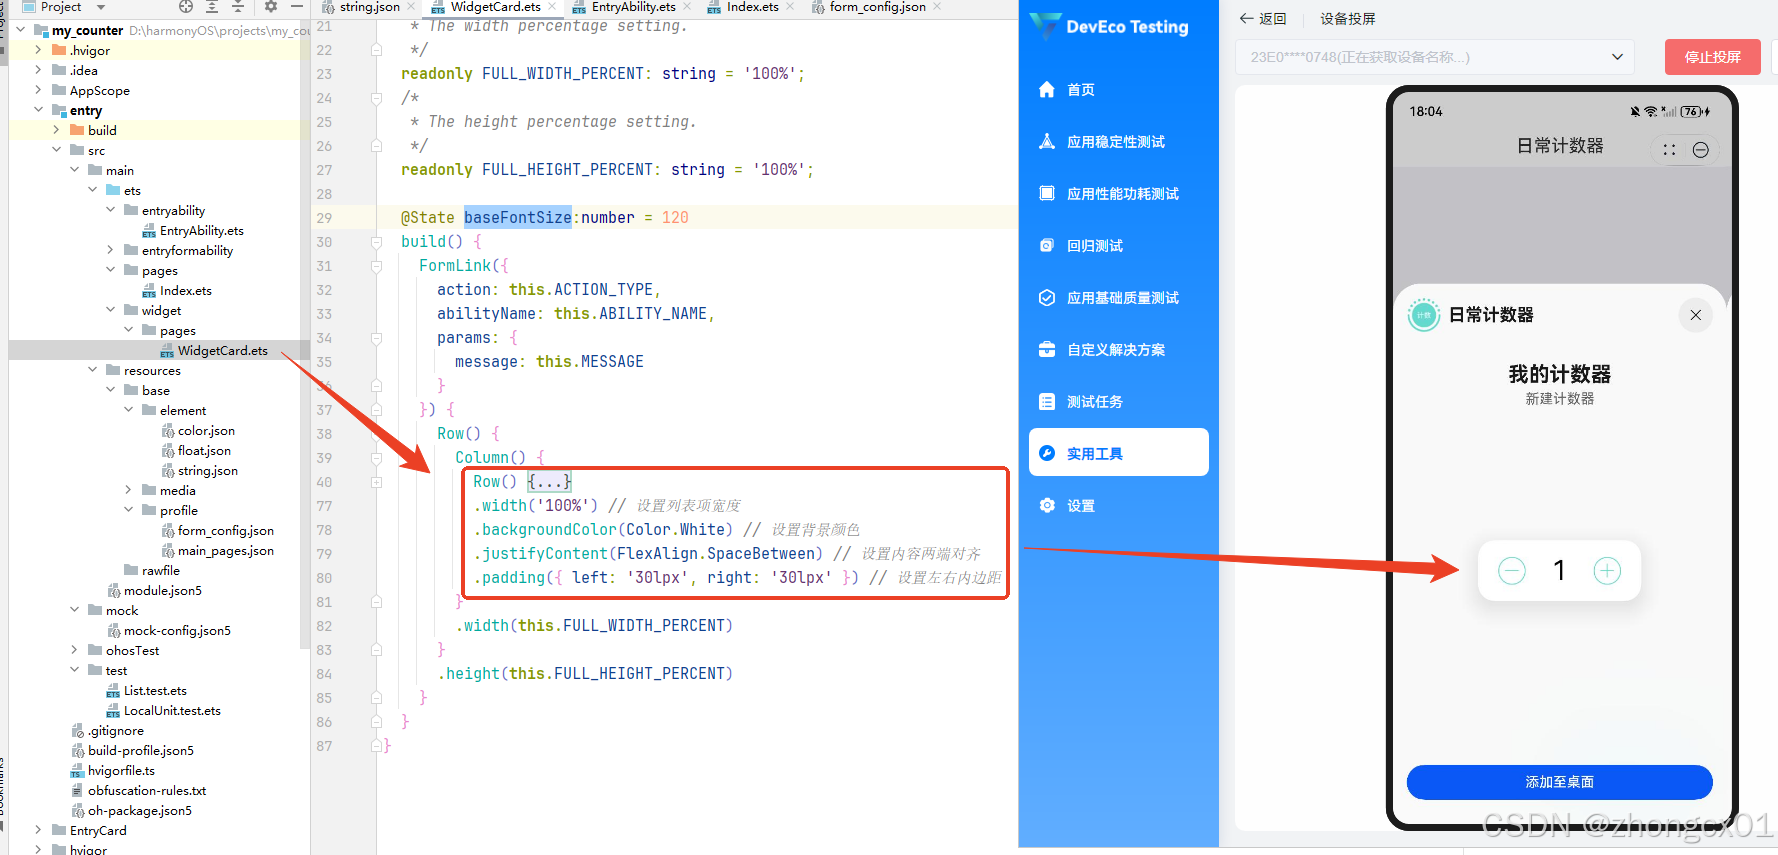This screenshot has height=855, width=1778.
Task: Open hvigorfile.ts in the tree
Action: tap(121, 771)
